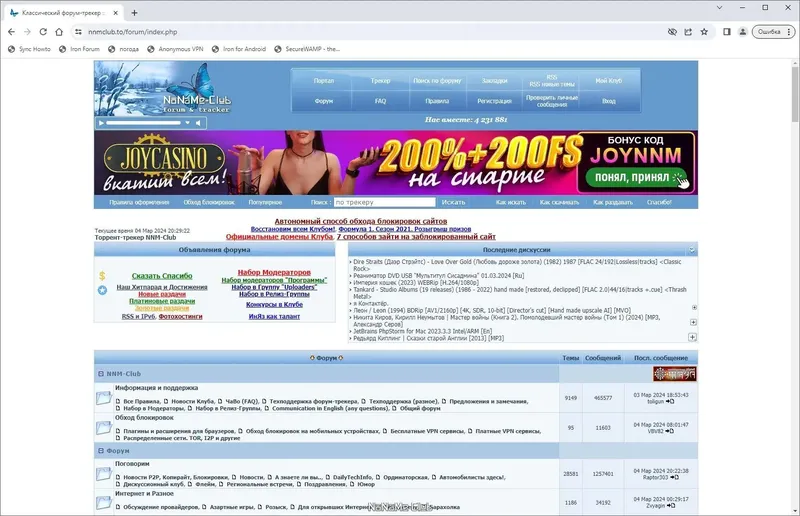Open FAQ menu item
Screen dimensions: 800x516
tap(380, 101)
